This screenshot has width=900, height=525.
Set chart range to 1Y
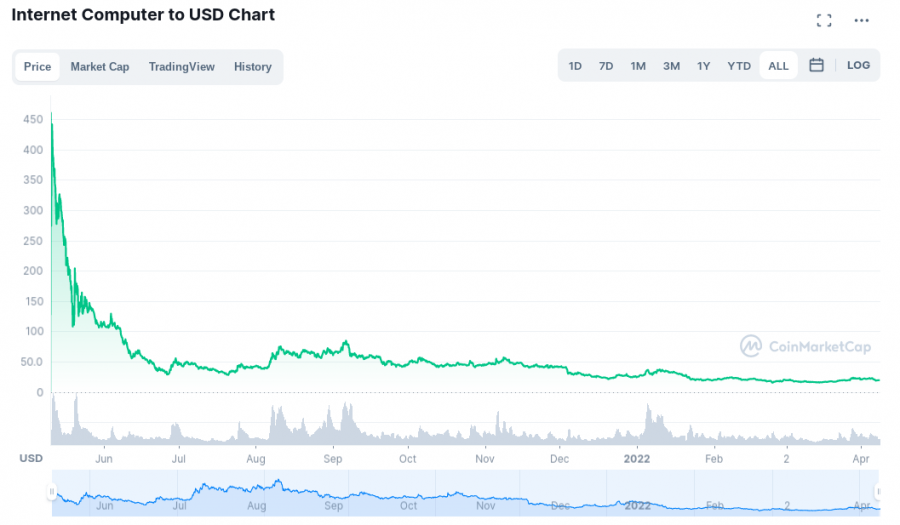704,66
